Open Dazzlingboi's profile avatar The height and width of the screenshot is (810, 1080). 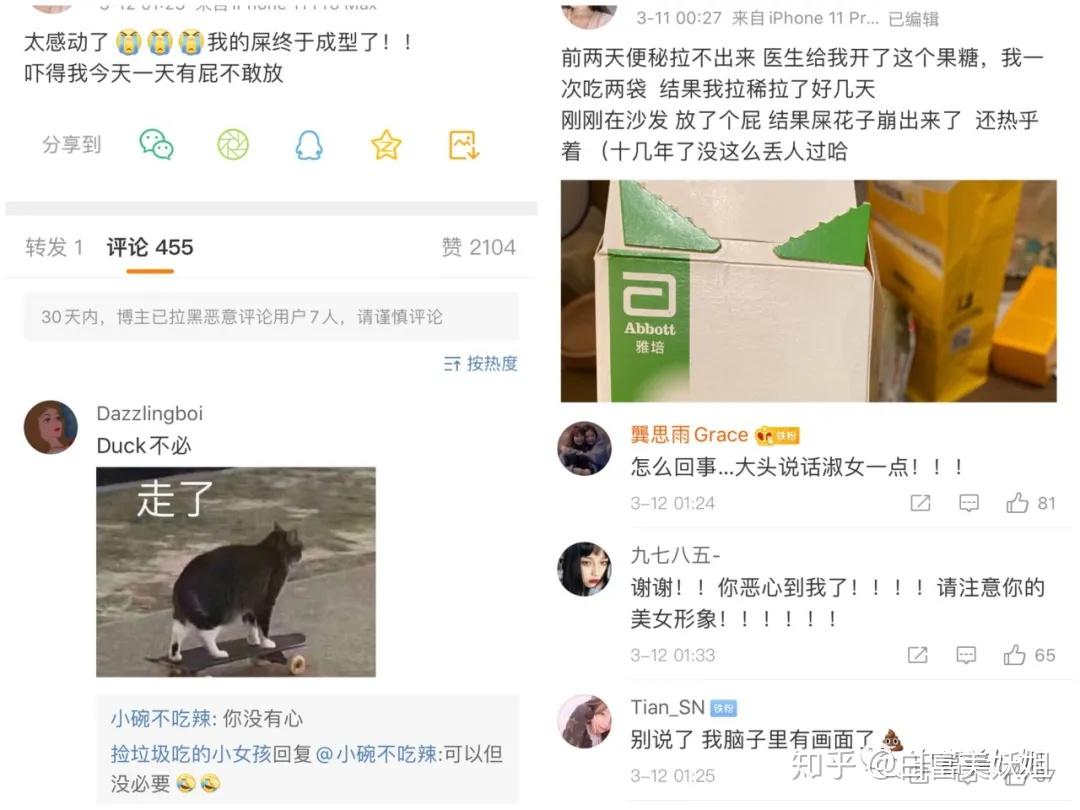click(51, 427)
